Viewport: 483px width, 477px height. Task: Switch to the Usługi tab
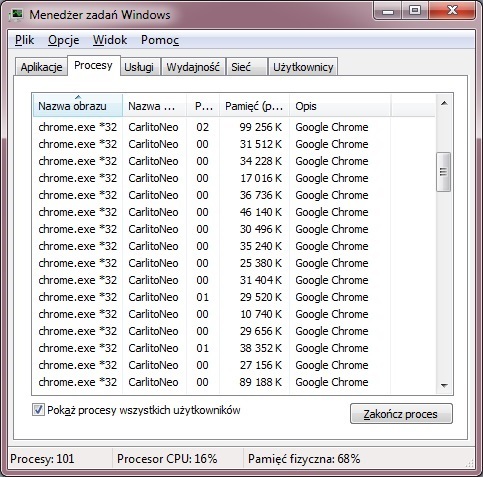139,67
